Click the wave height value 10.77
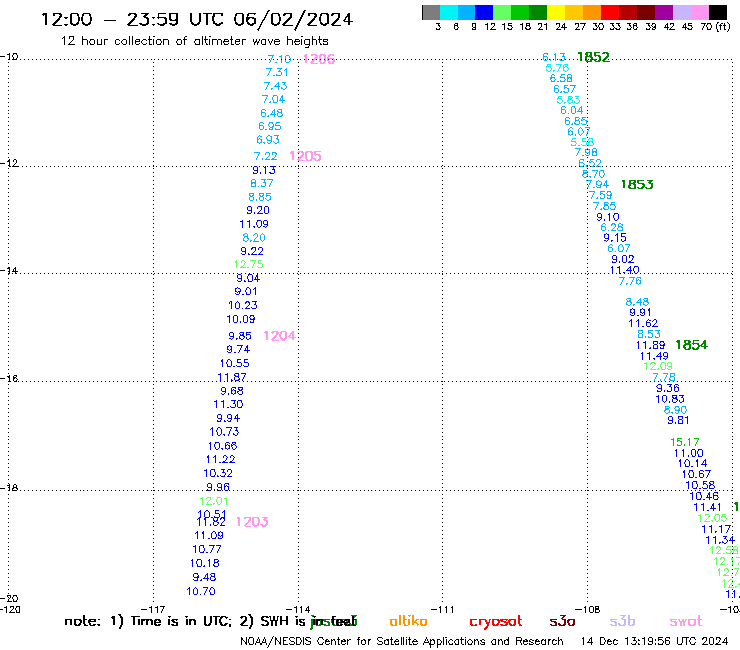 point(207,549)
